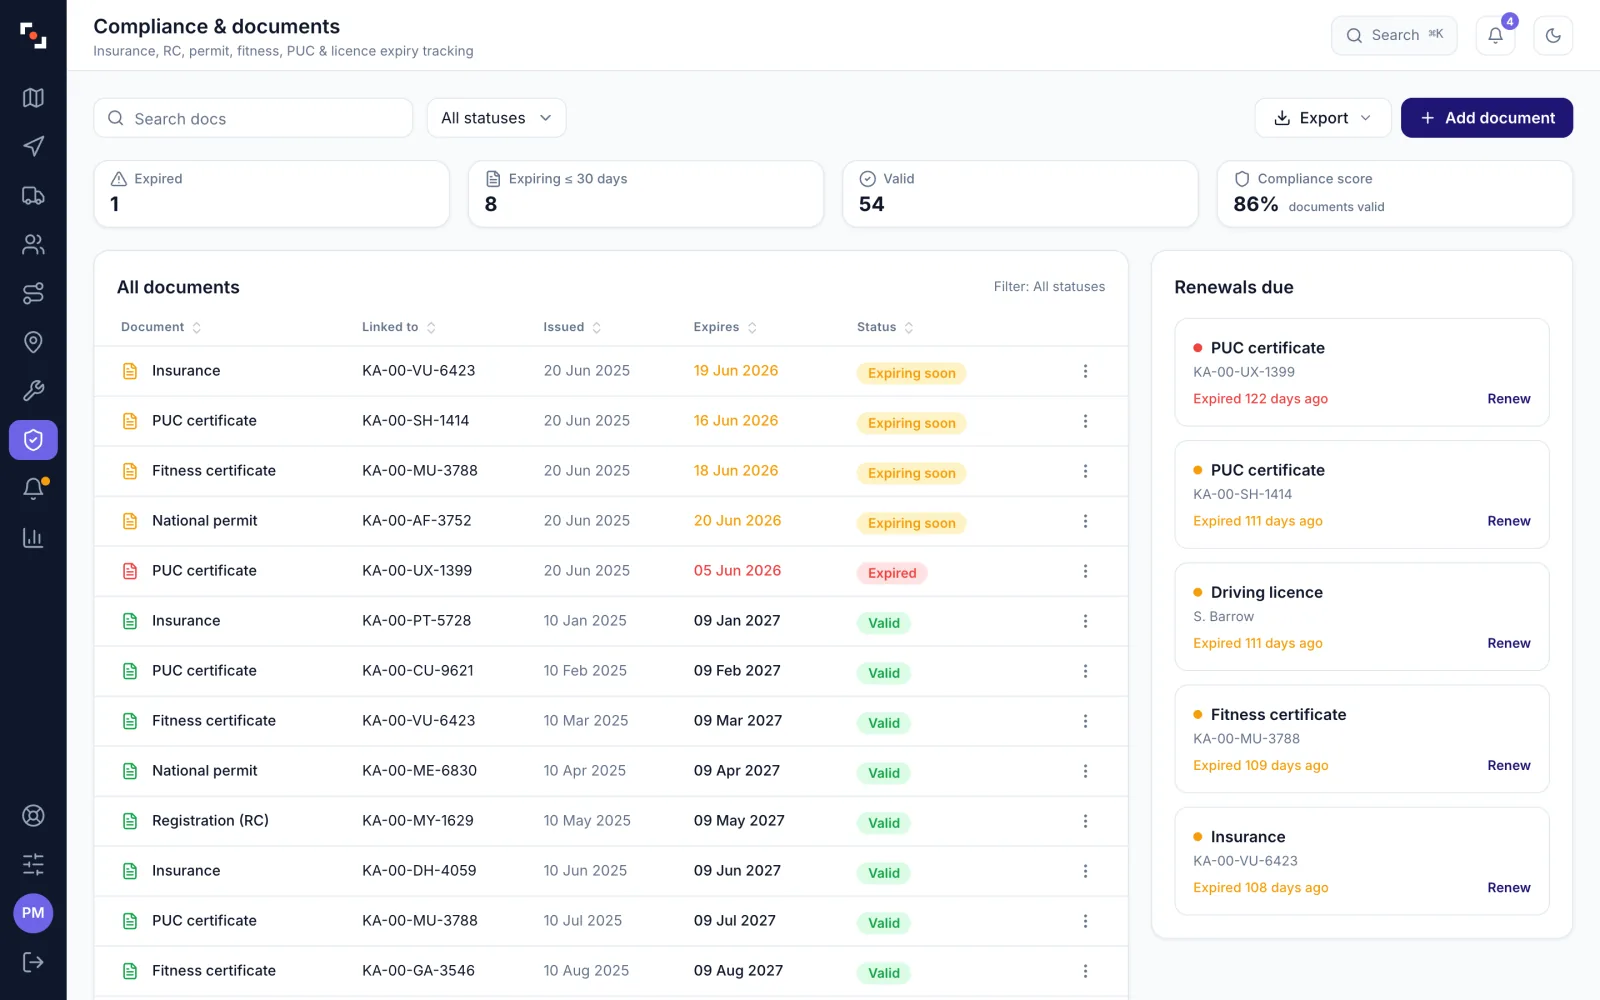Click the Expiring ≤ 30 days card
Viewport: 1600px width, 1000px height.
tap(645, 194)
